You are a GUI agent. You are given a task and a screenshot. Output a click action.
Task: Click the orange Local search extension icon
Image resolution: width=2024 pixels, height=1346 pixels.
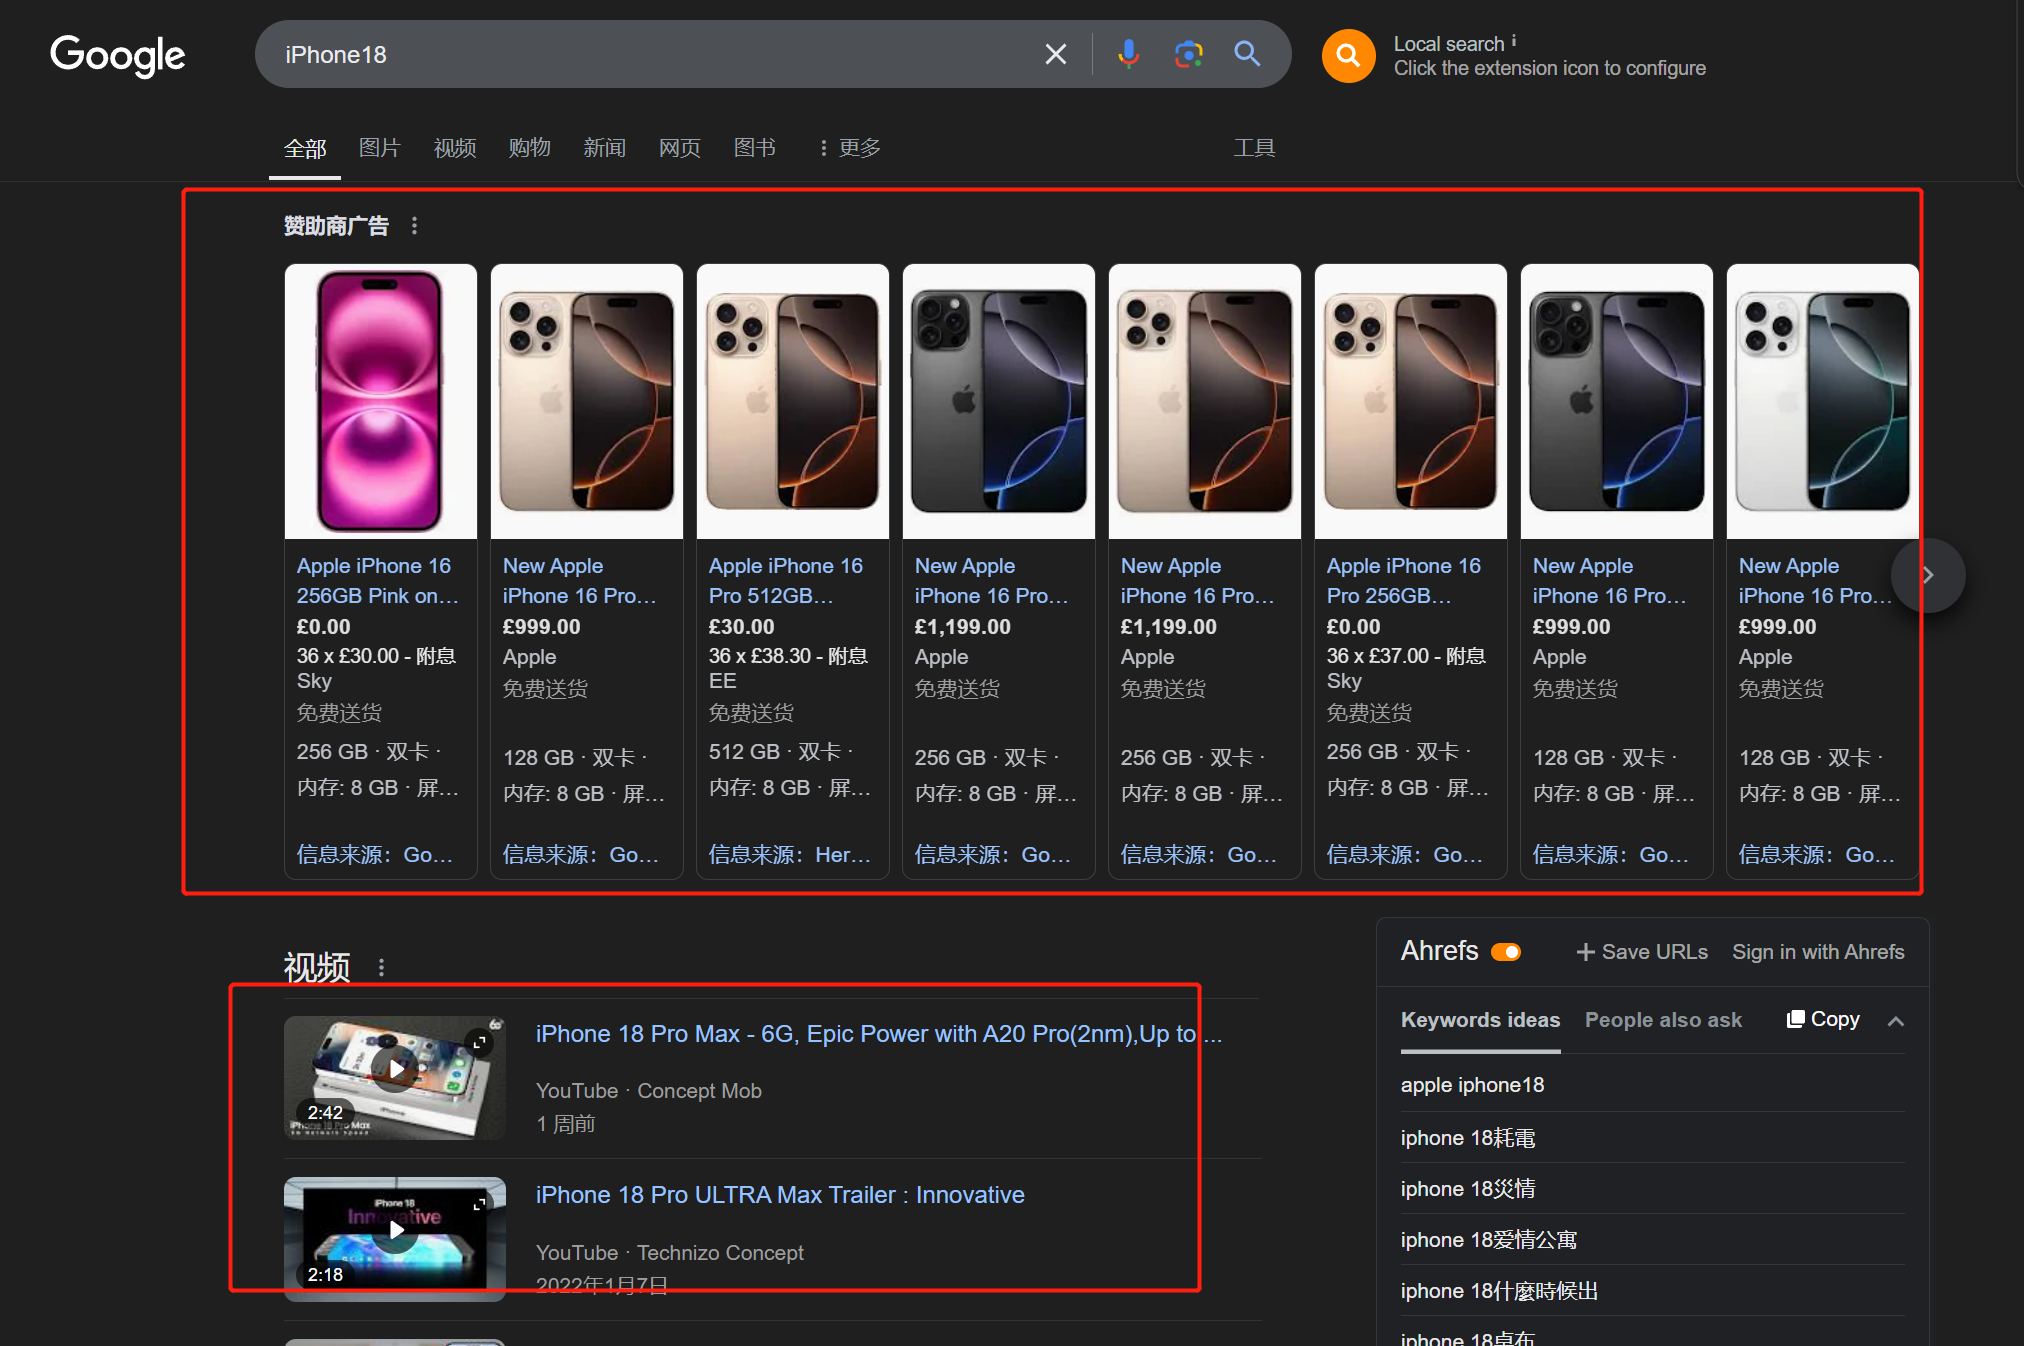[1348, 56]
